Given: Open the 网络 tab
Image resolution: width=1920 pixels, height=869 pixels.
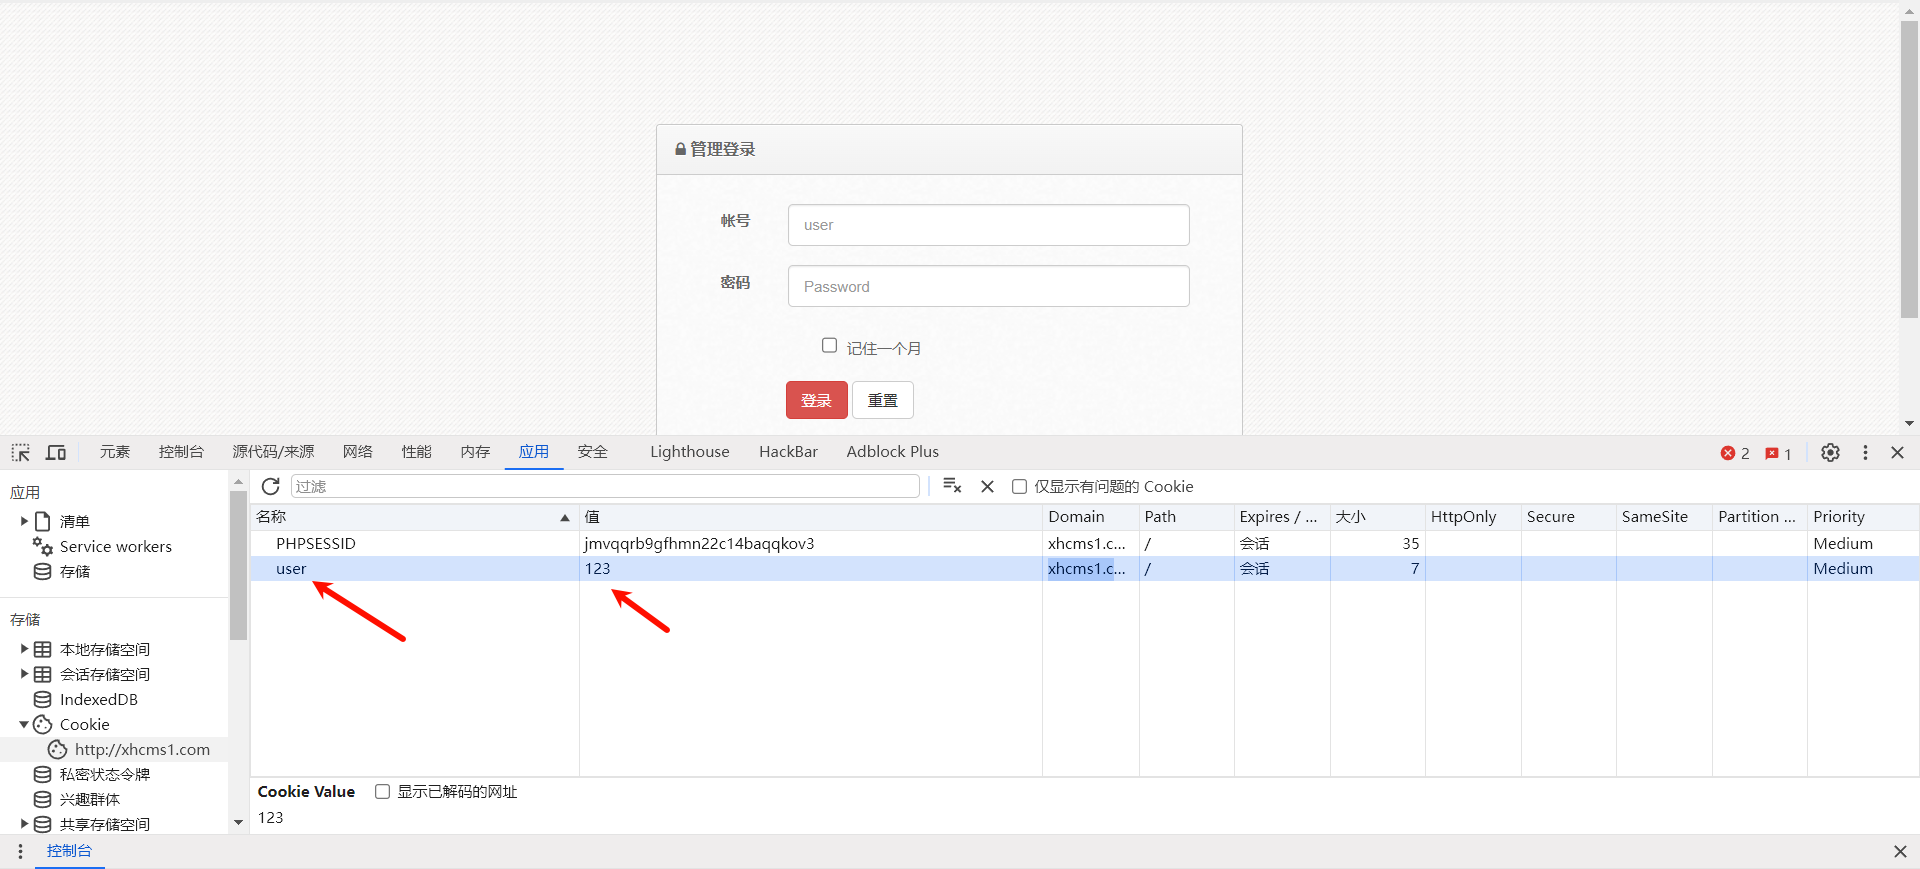Looking at the screenshot, I should 357,452.
